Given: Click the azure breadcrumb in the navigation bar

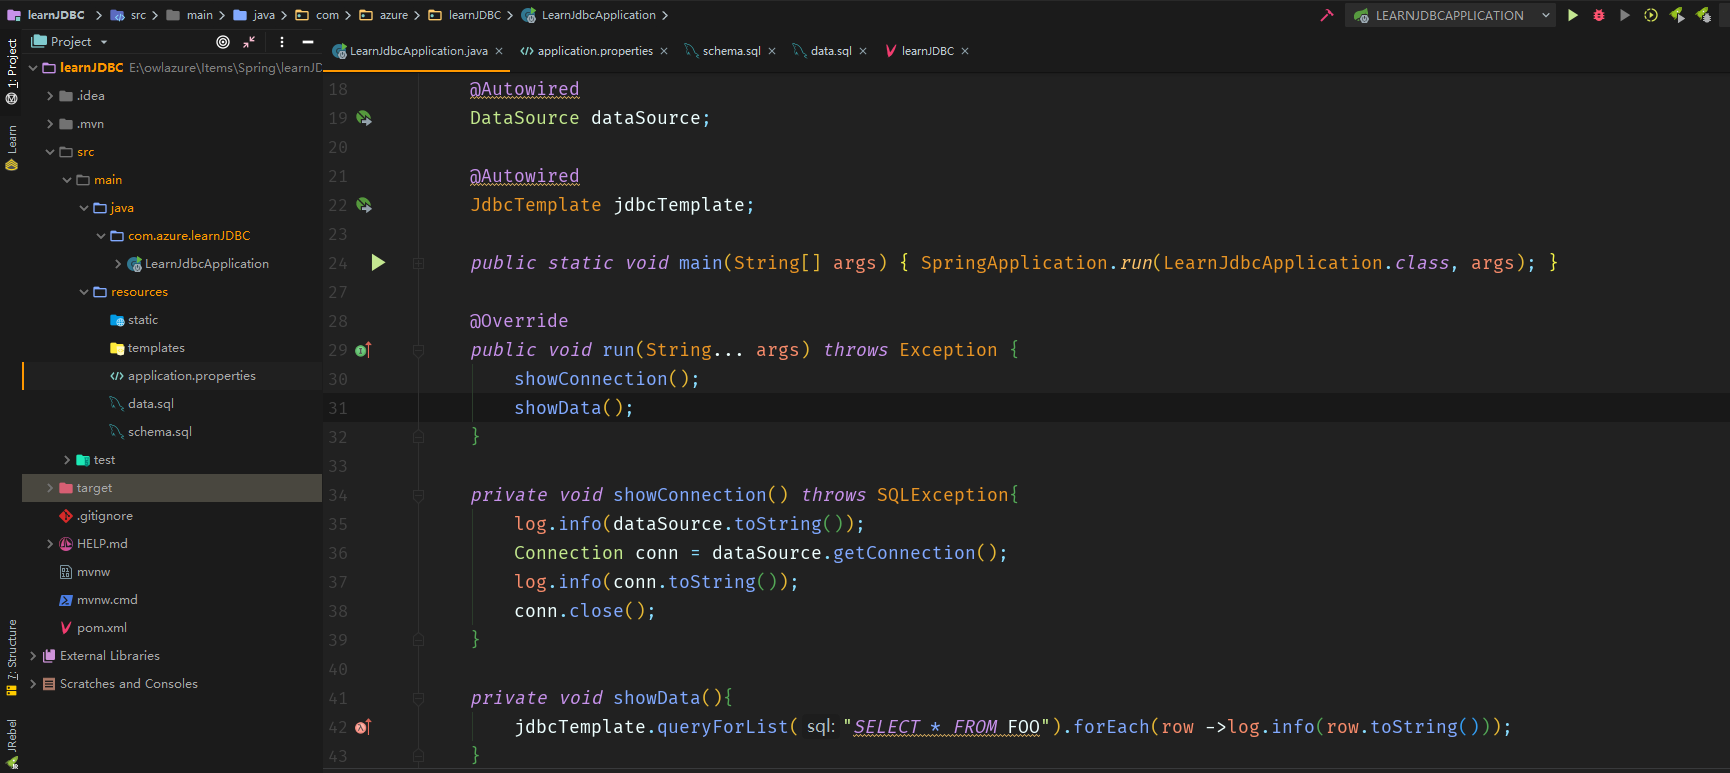Looking at the screenshot, I should pyautogui.click(x=393, y=15).
